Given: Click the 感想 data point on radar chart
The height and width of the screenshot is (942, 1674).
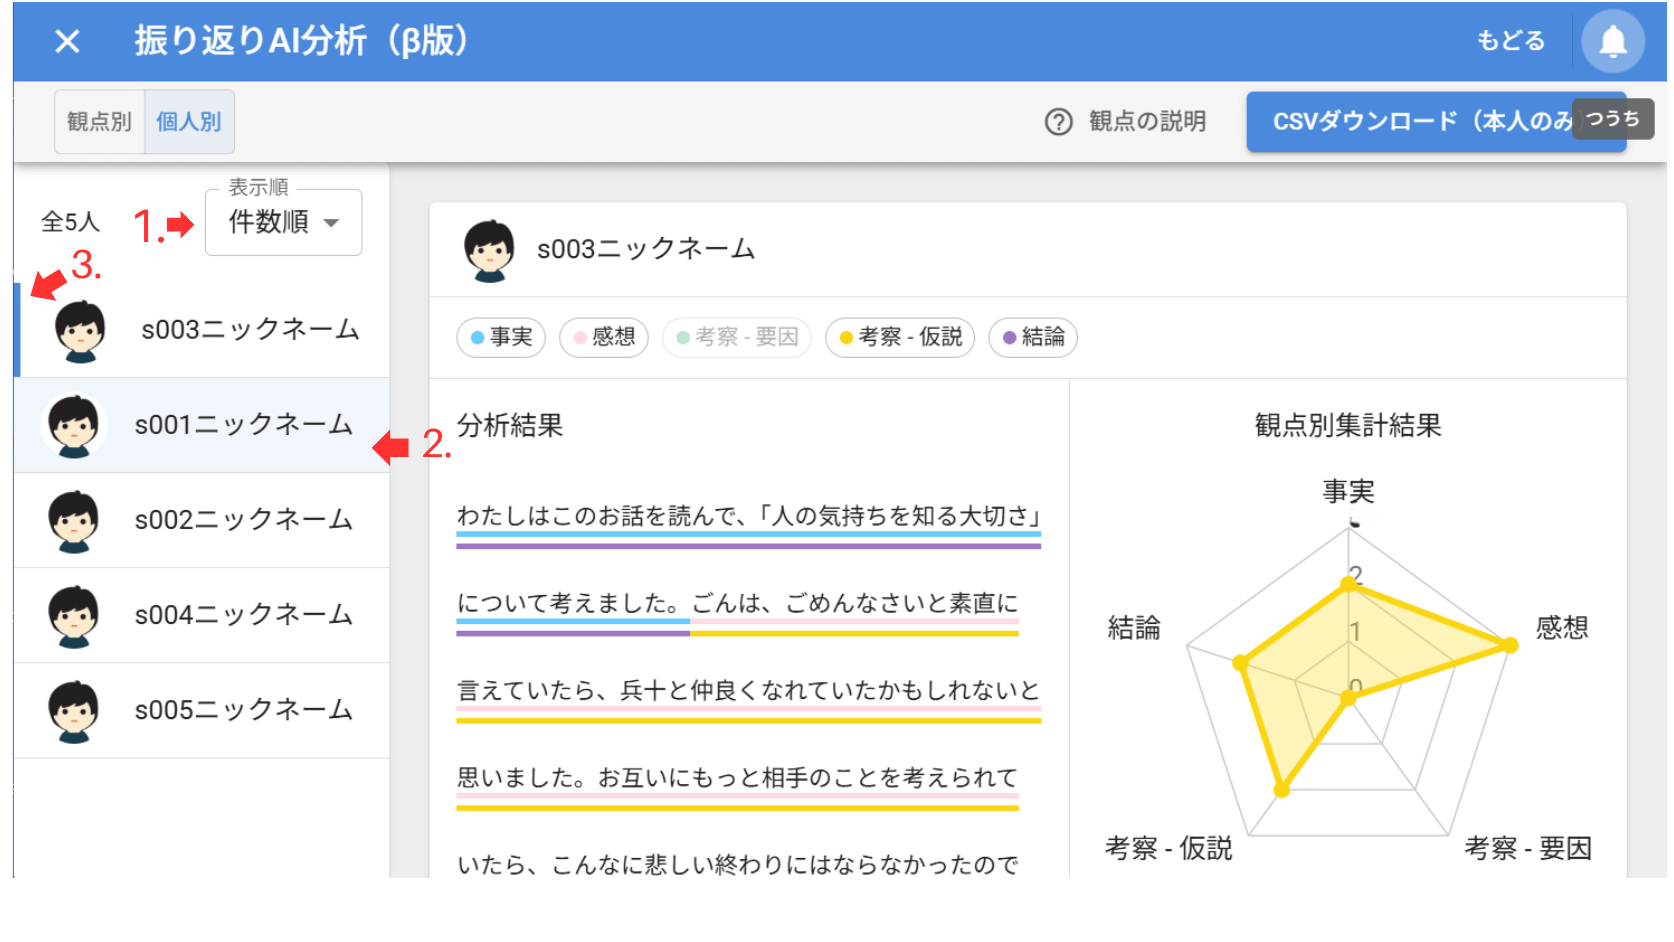Looking at the screenshot, I should pyautogui.click(x=1510, y=646).
